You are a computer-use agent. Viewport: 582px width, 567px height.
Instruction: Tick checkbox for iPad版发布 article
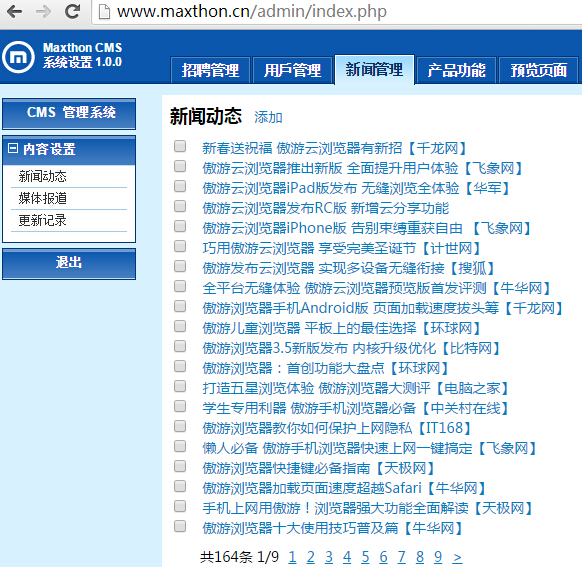(x=180, y=186)
